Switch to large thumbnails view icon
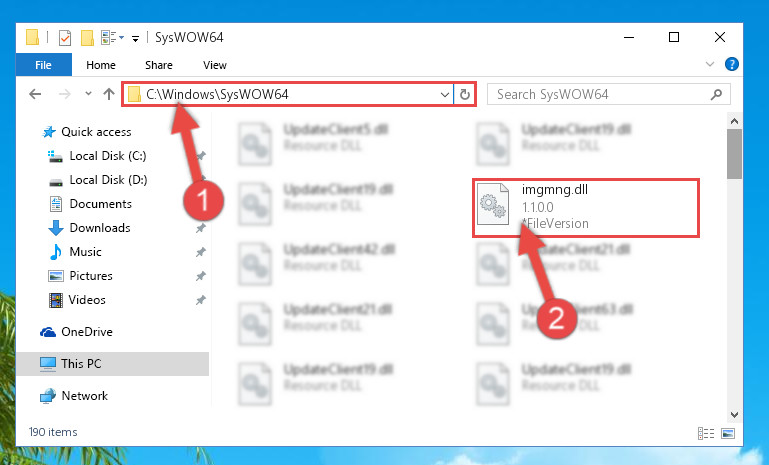Image resolution: width=769 pixels, height=465 pixels. tap(728, 433)
